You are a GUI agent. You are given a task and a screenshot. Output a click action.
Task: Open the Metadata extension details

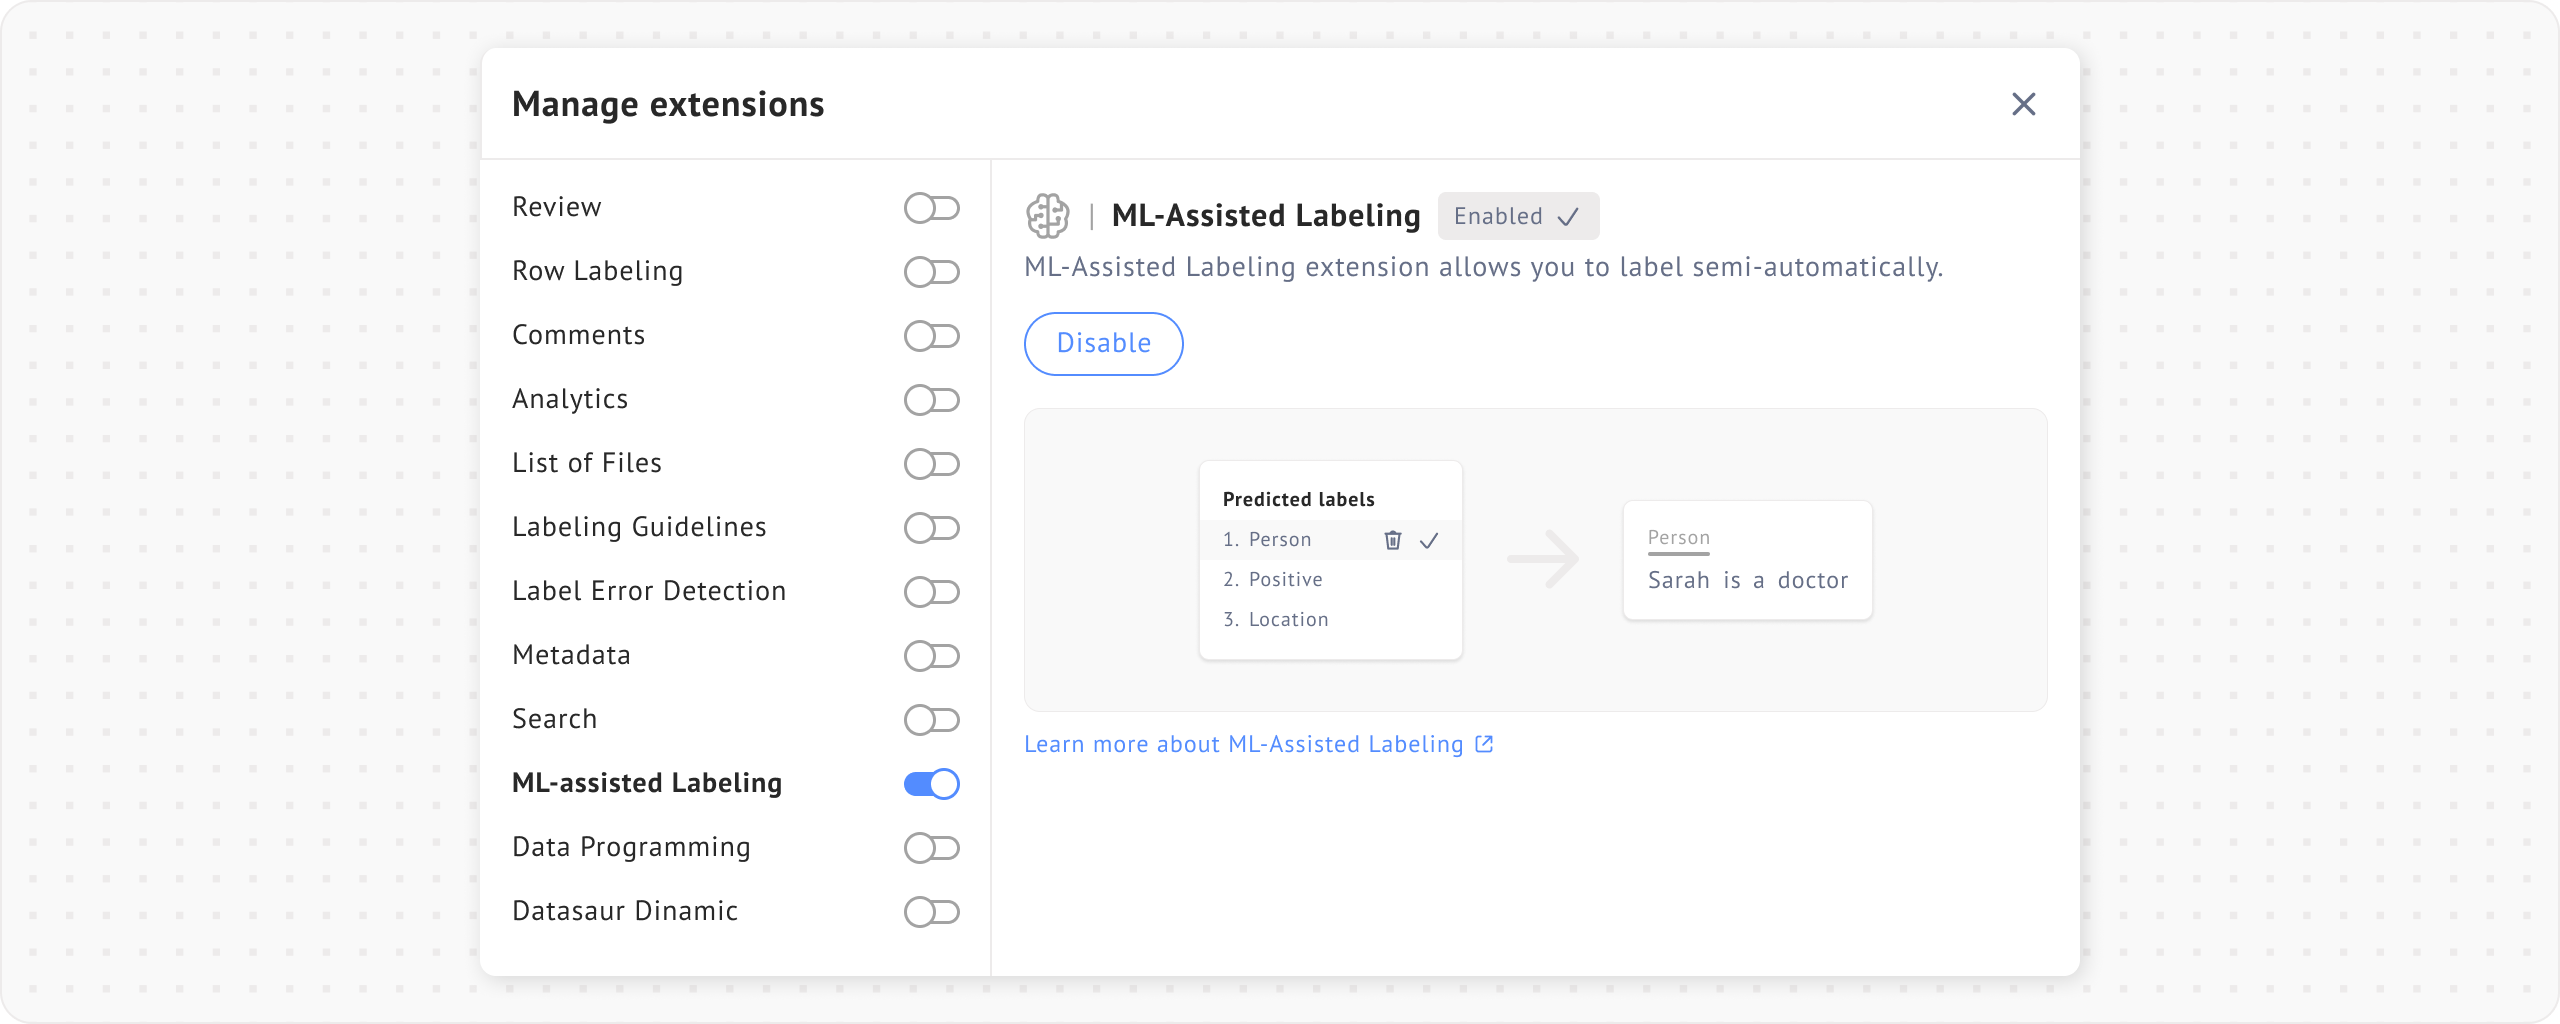pyautogui.click(x=571, y=655)
